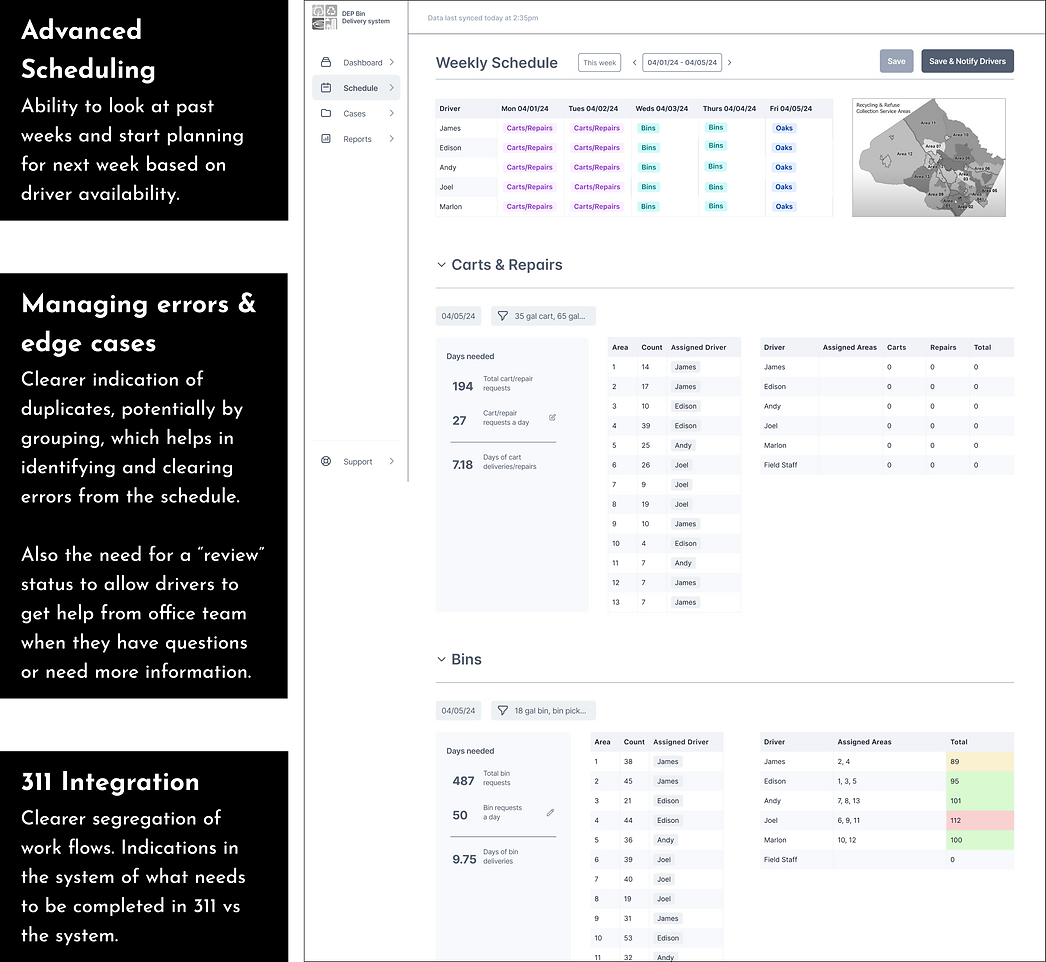Click the Schedule calendar icon

(x=326, y=88)
